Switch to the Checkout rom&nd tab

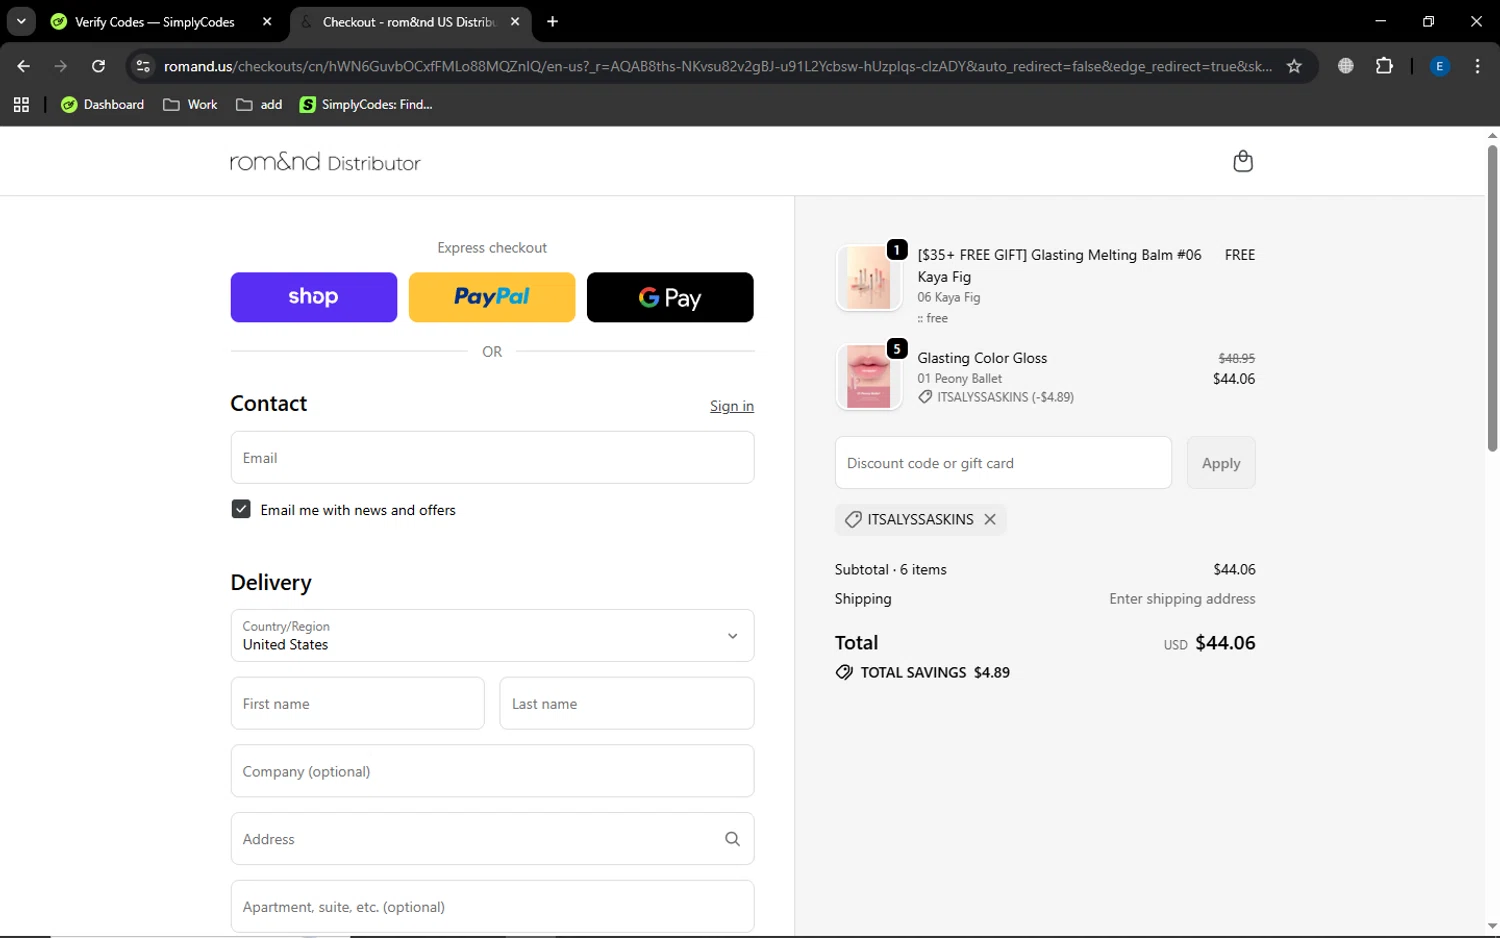click(x=409, y=22)
